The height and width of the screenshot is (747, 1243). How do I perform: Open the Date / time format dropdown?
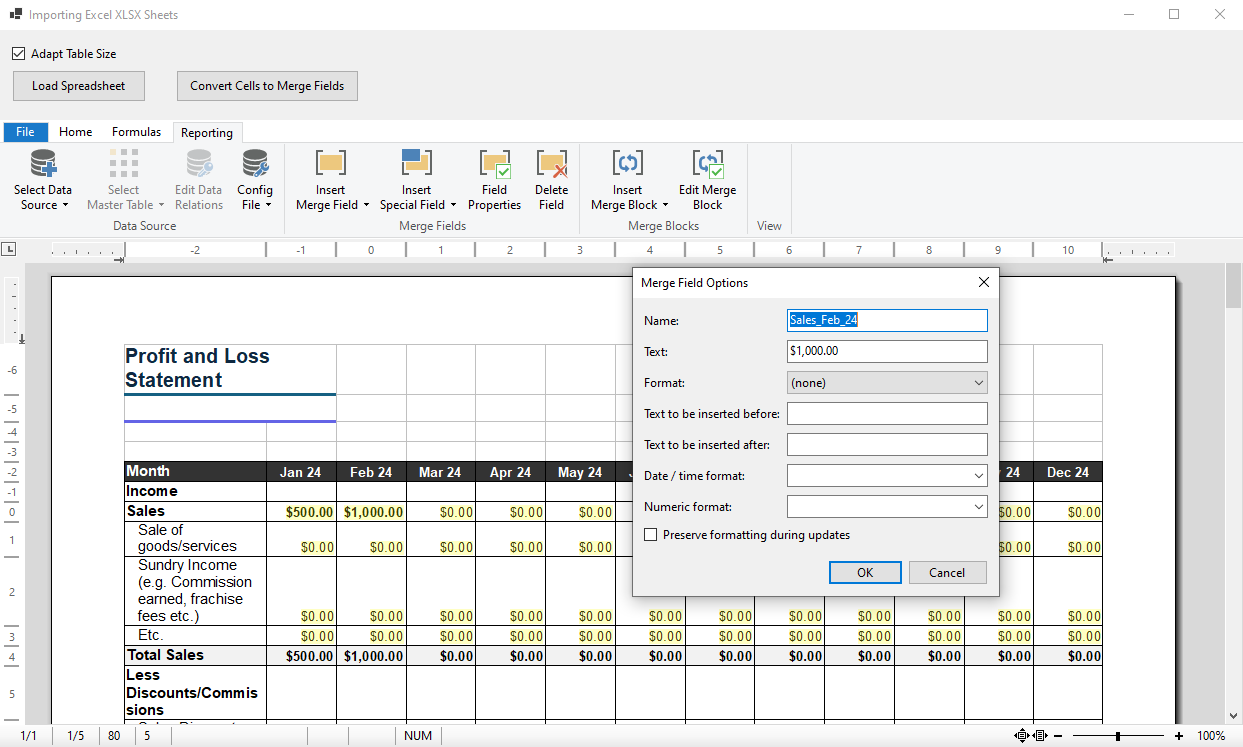click(x=978, y=477)
